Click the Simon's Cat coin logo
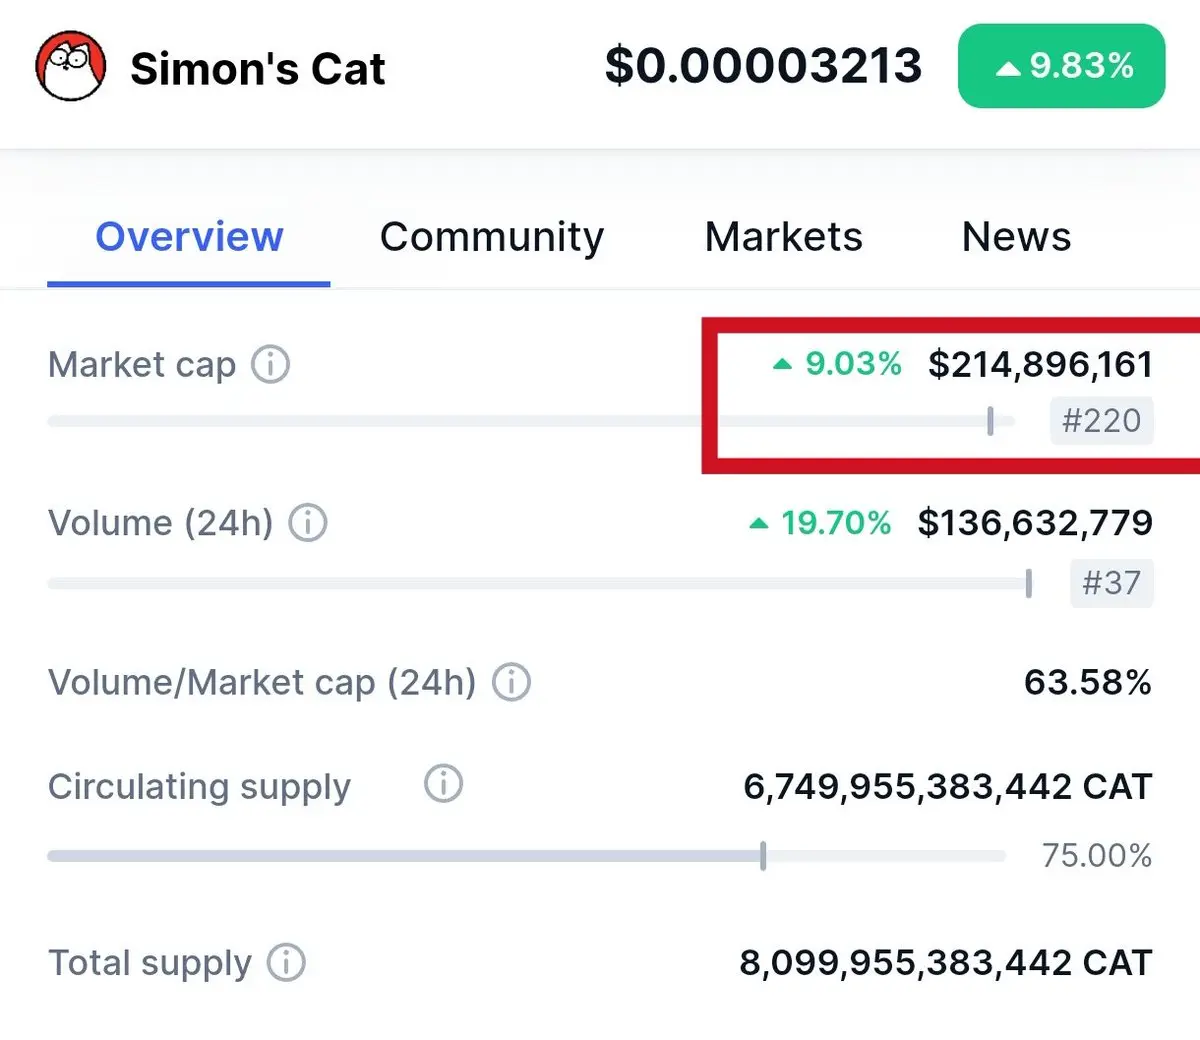The width and height of the screenshot is (1200, 1040). click(x=71, y=67)
